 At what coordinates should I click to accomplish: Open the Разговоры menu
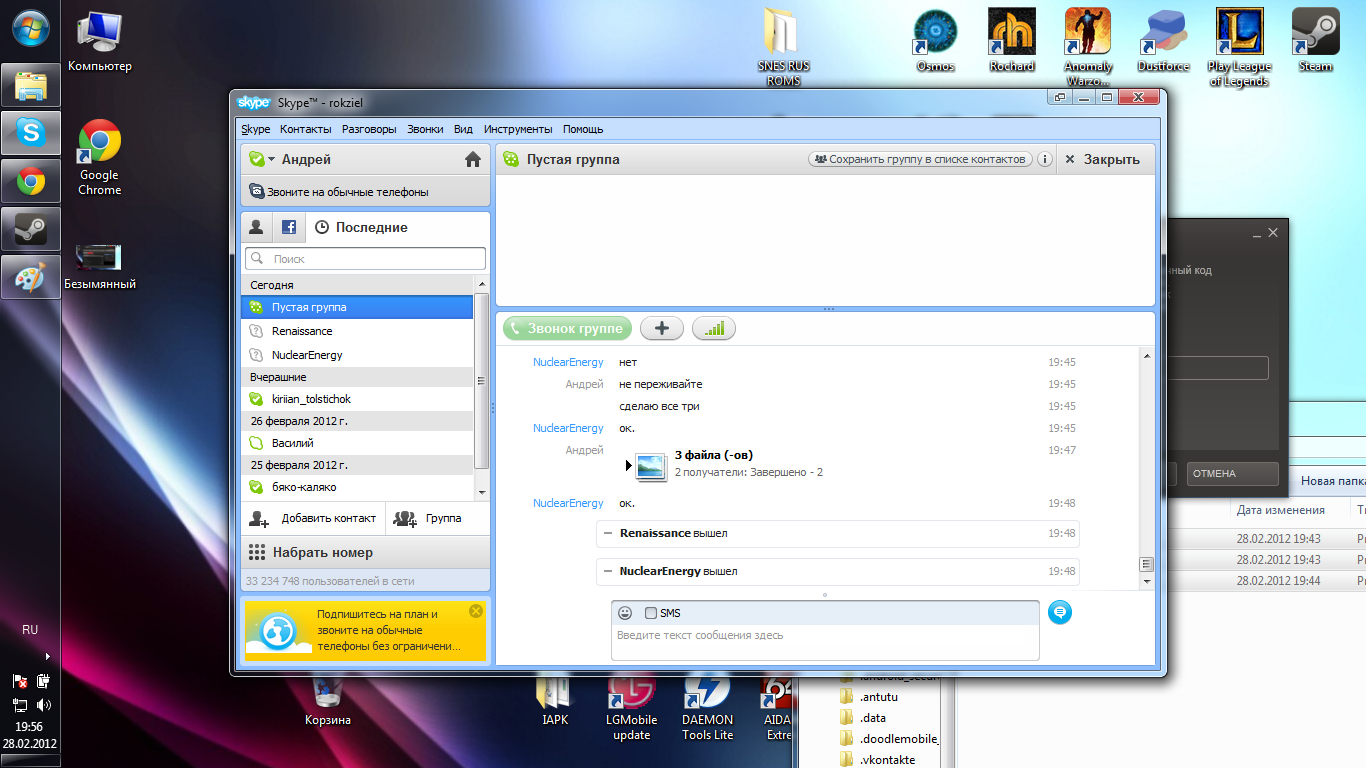point(368,129)
